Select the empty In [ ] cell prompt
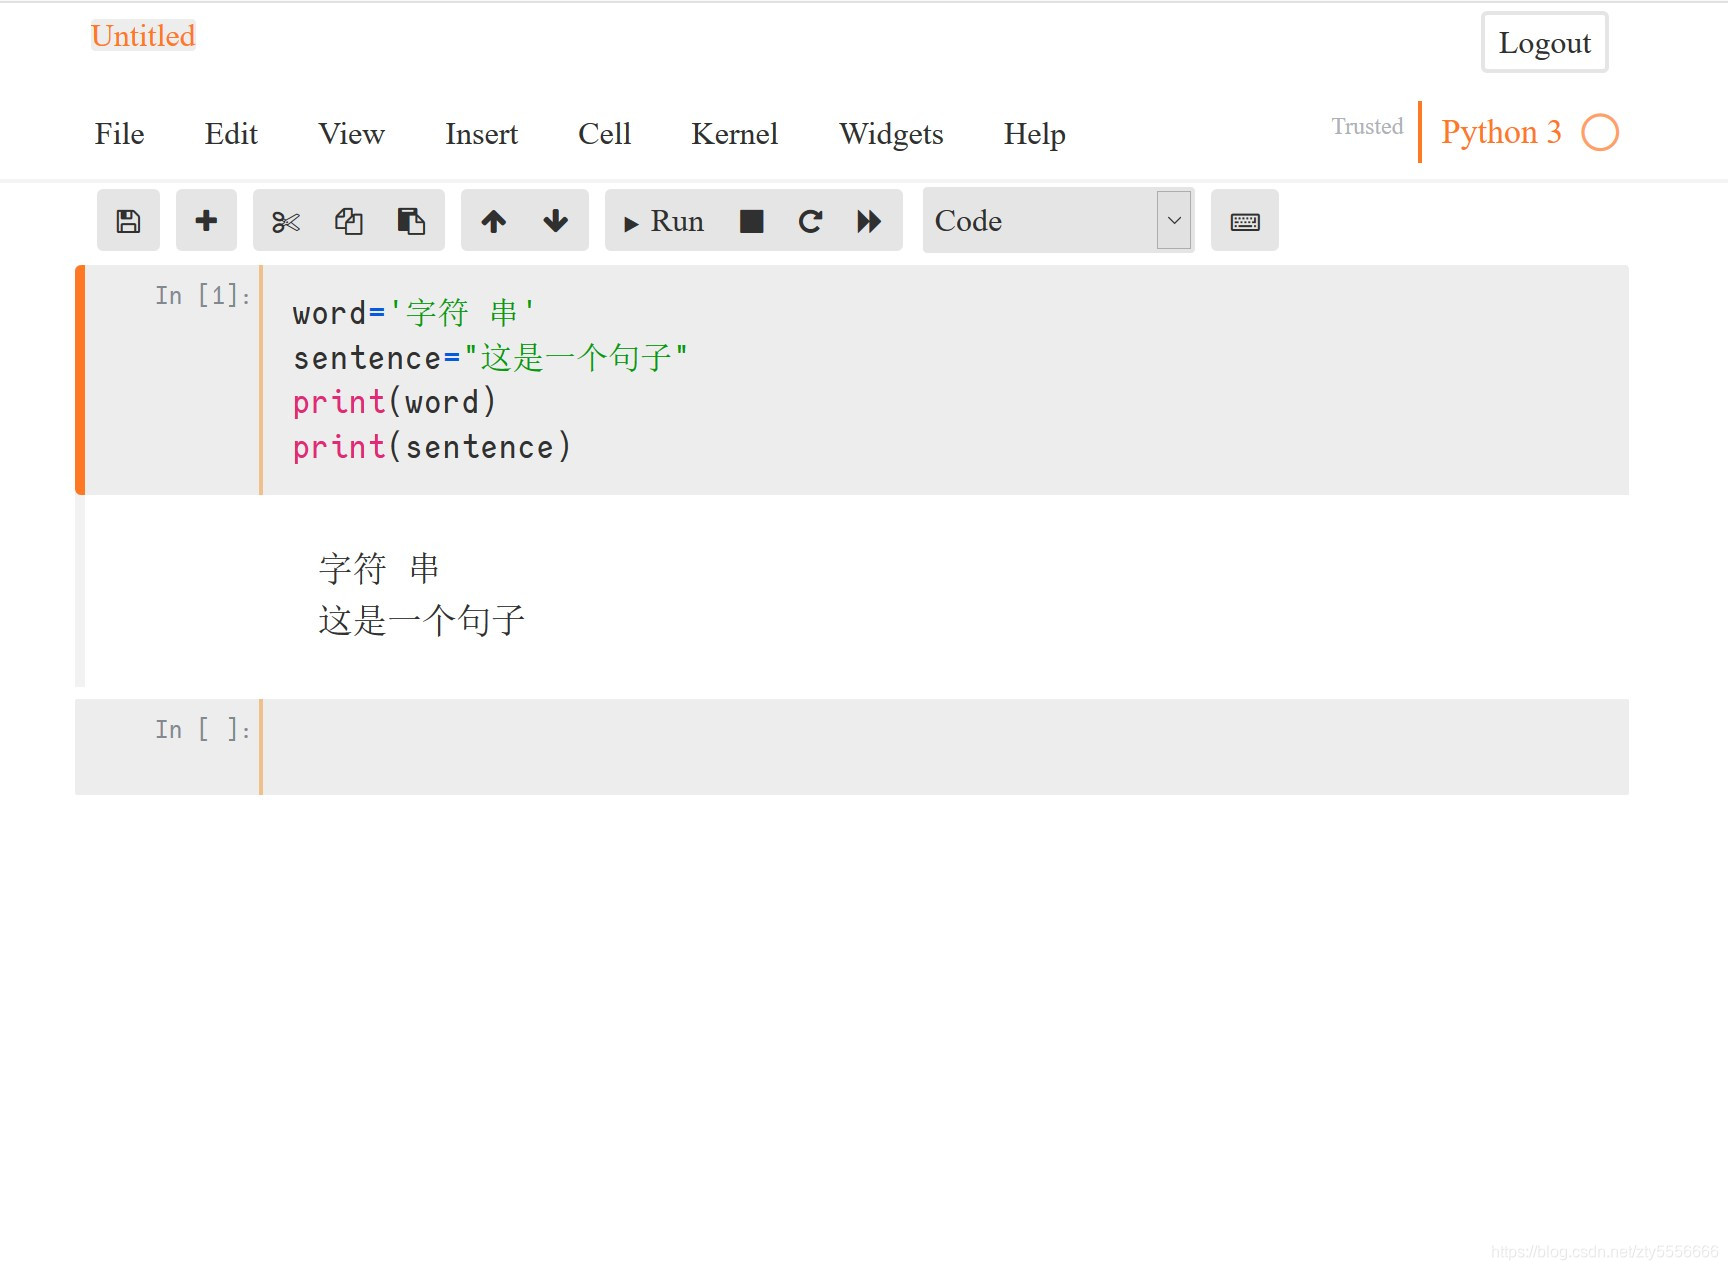1728x1270 pixels. [202, 729]
